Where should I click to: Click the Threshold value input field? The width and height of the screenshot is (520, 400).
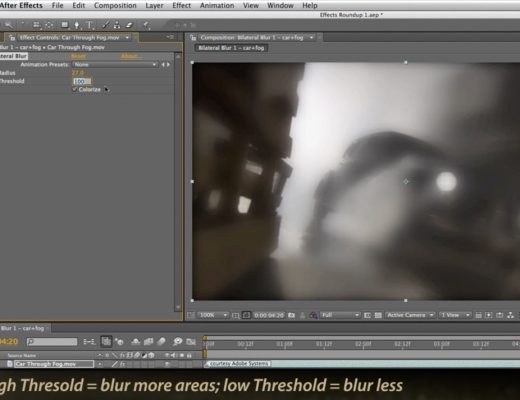pyautogui.click(x=82, y=81)
